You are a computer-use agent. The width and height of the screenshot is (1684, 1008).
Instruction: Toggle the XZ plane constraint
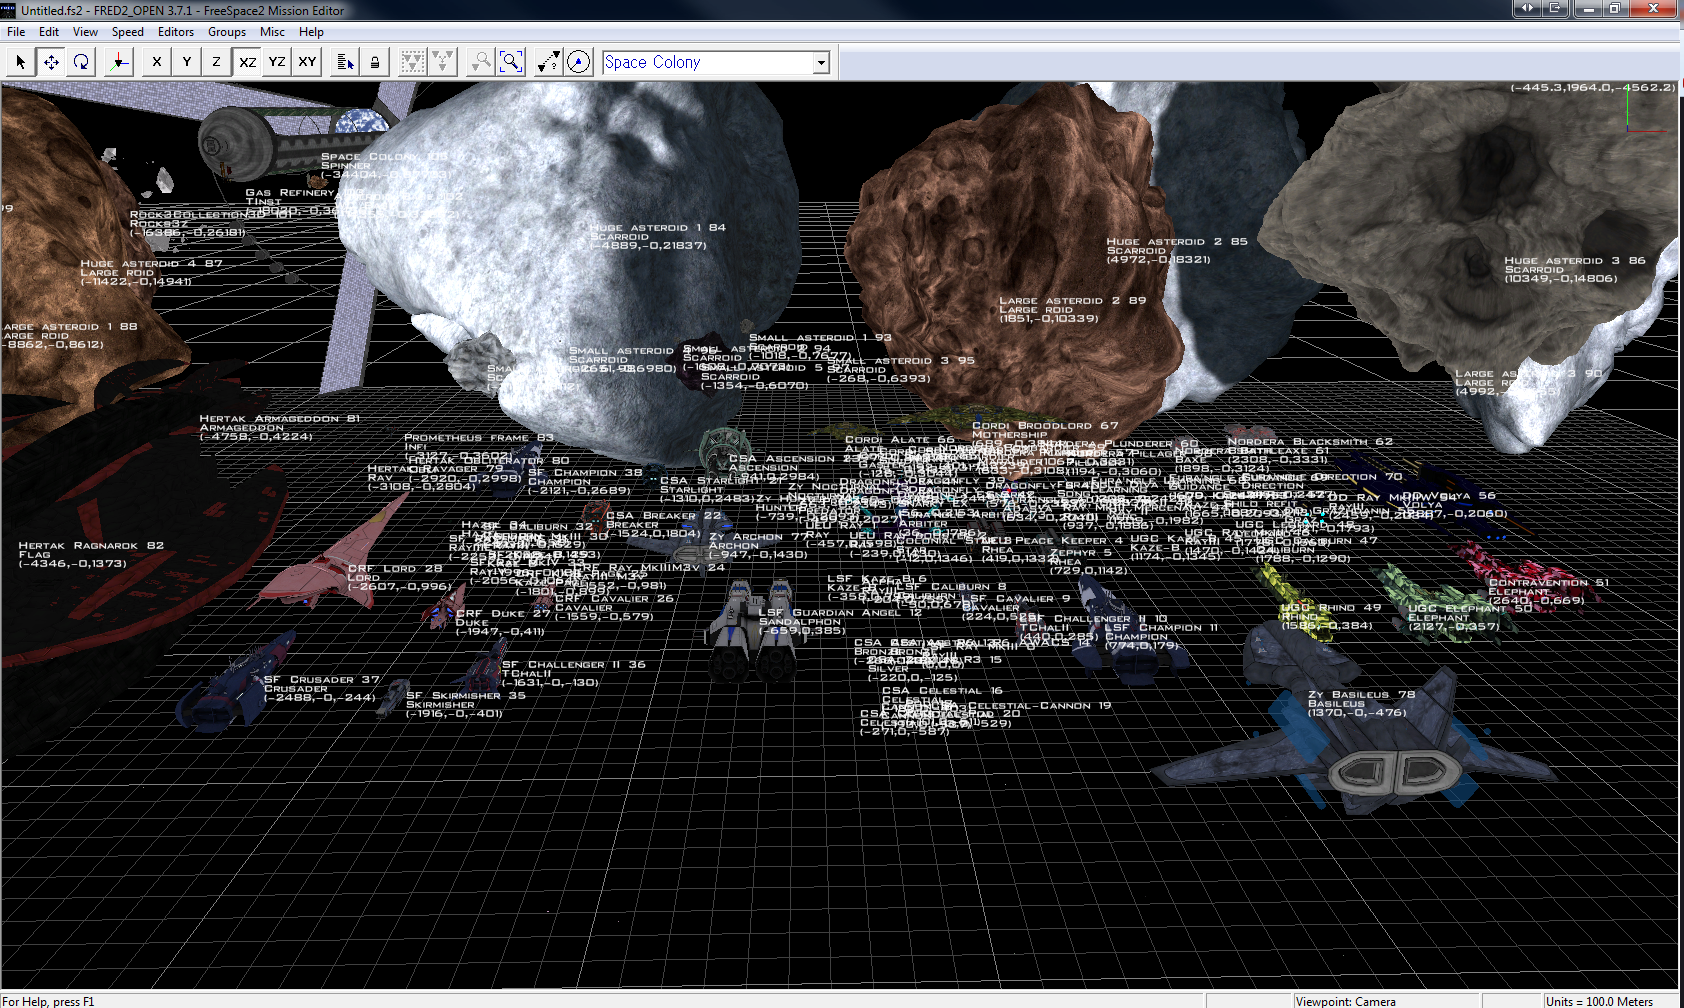tap(247, 62)
